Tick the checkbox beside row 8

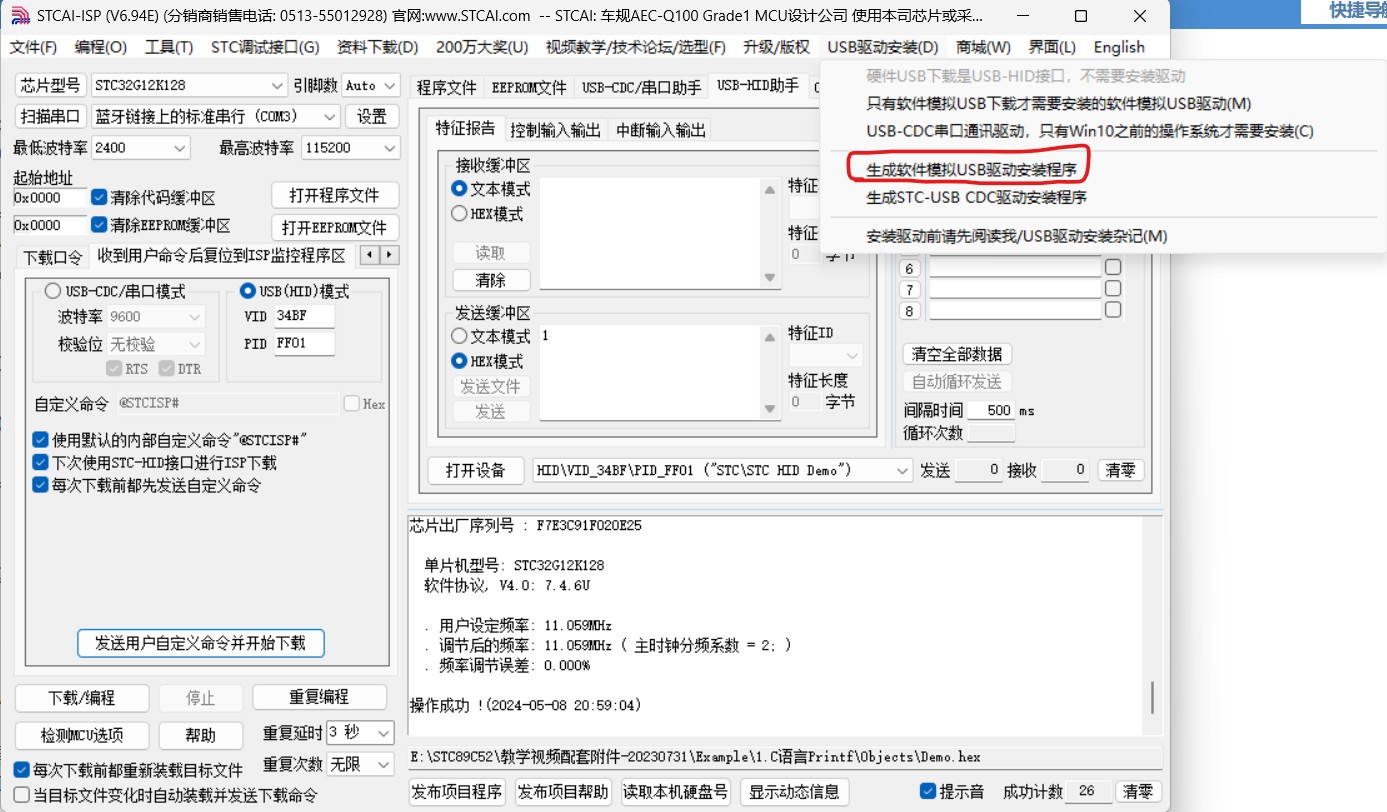coord(1112,310)
